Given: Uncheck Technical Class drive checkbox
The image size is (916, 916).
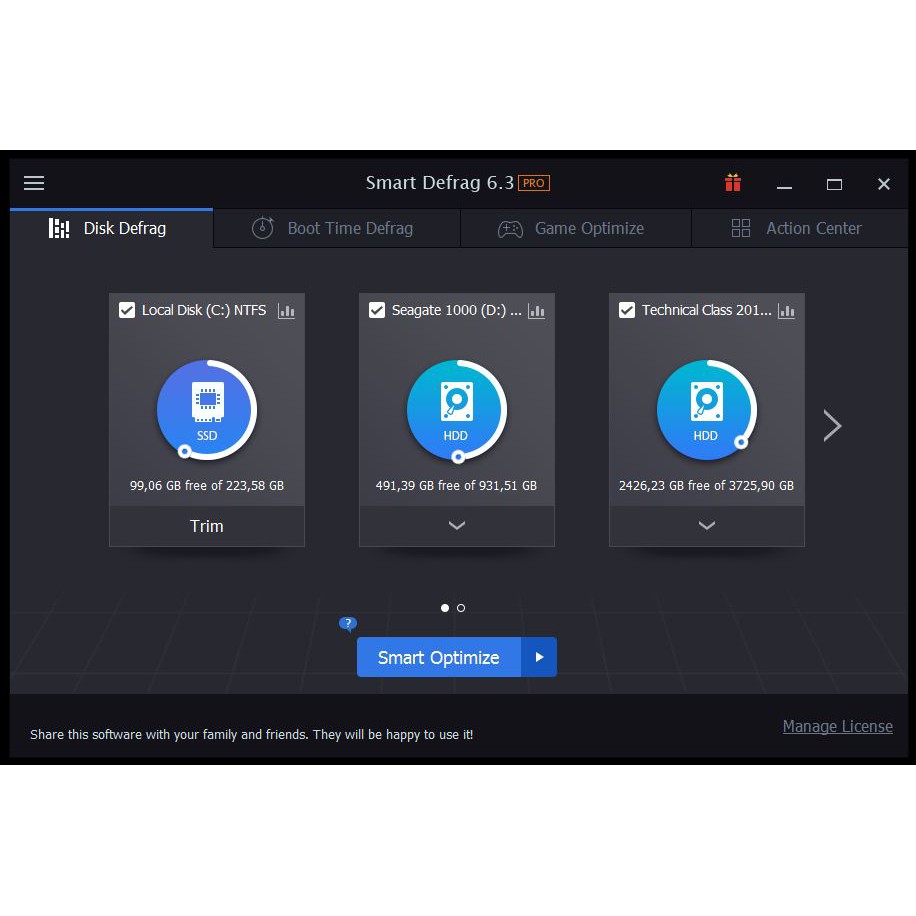Looking at the screenshot, I should (x=627, y=310).
